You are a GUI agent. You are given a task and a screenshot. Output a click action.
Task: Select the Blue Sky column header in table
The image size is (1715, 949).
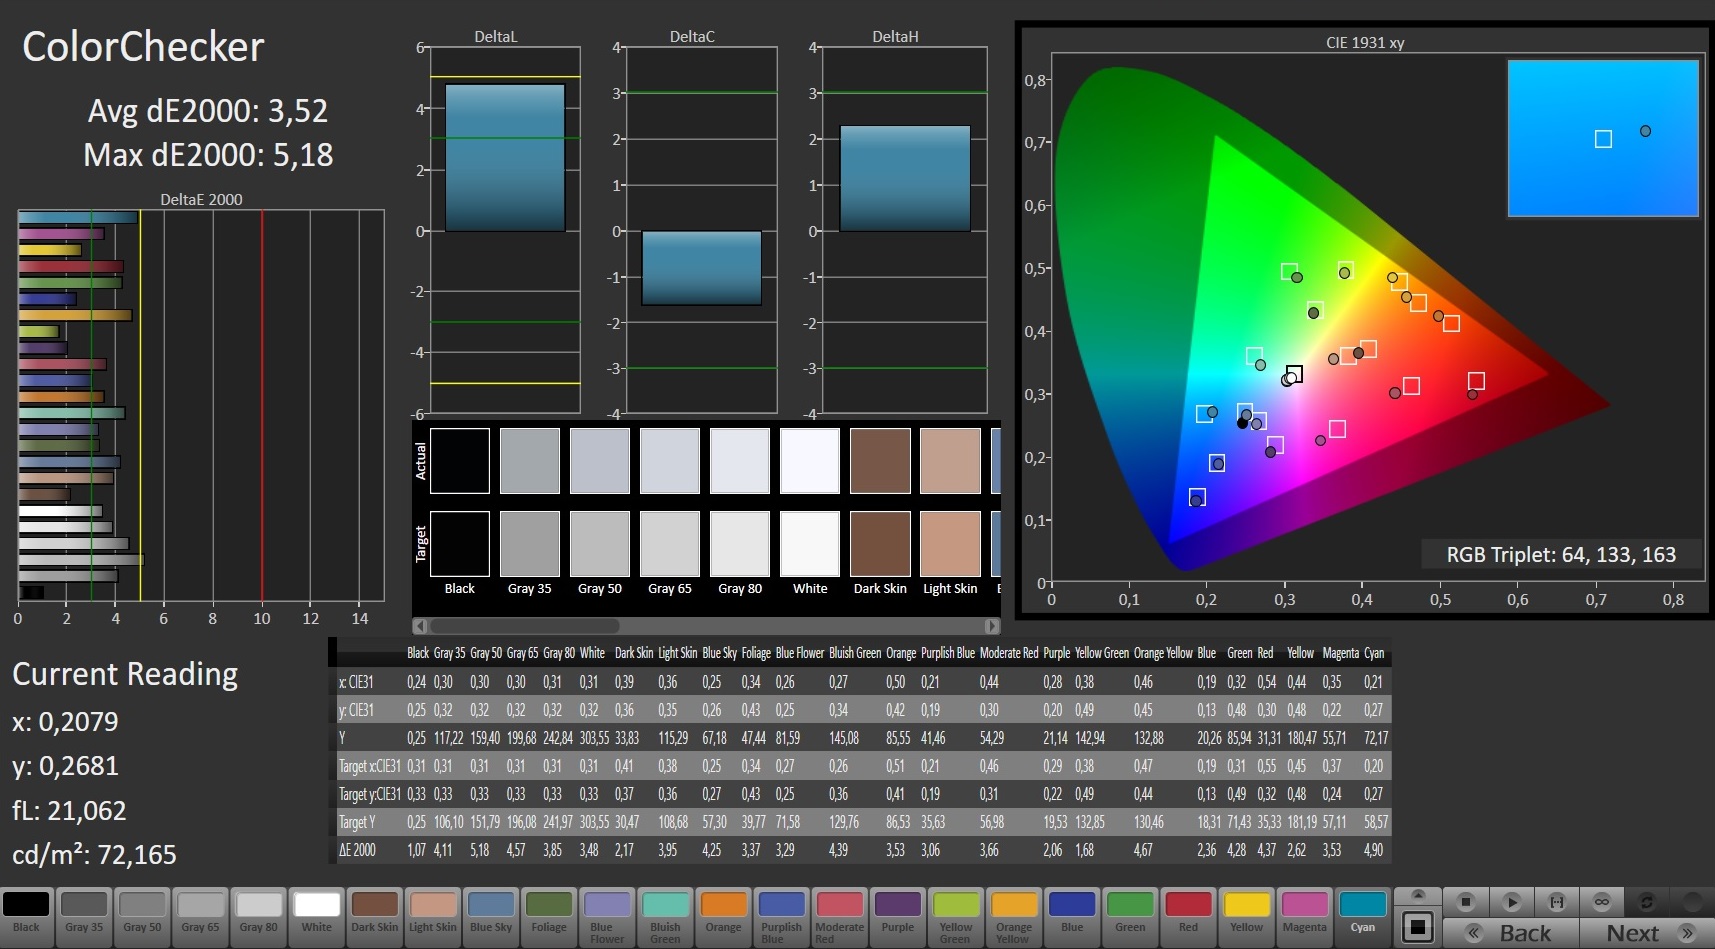(x=718, y=653)
